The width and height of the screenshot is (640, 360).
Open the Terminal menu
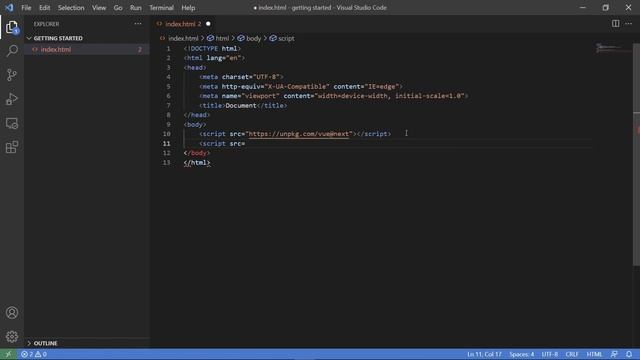[x=161, y=7]
